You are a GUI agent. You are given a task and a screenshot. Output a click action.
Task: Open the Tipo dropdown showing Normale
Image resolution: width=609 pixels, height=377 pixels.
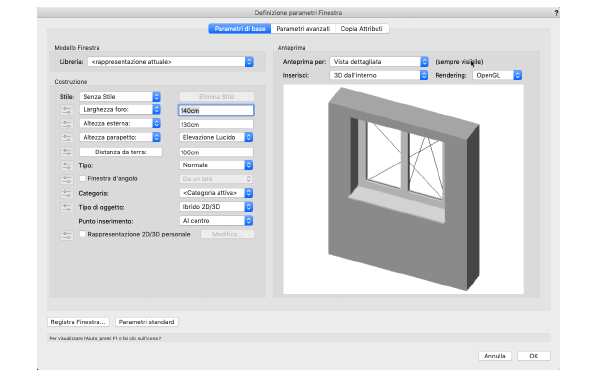click(x=216, y=165)
